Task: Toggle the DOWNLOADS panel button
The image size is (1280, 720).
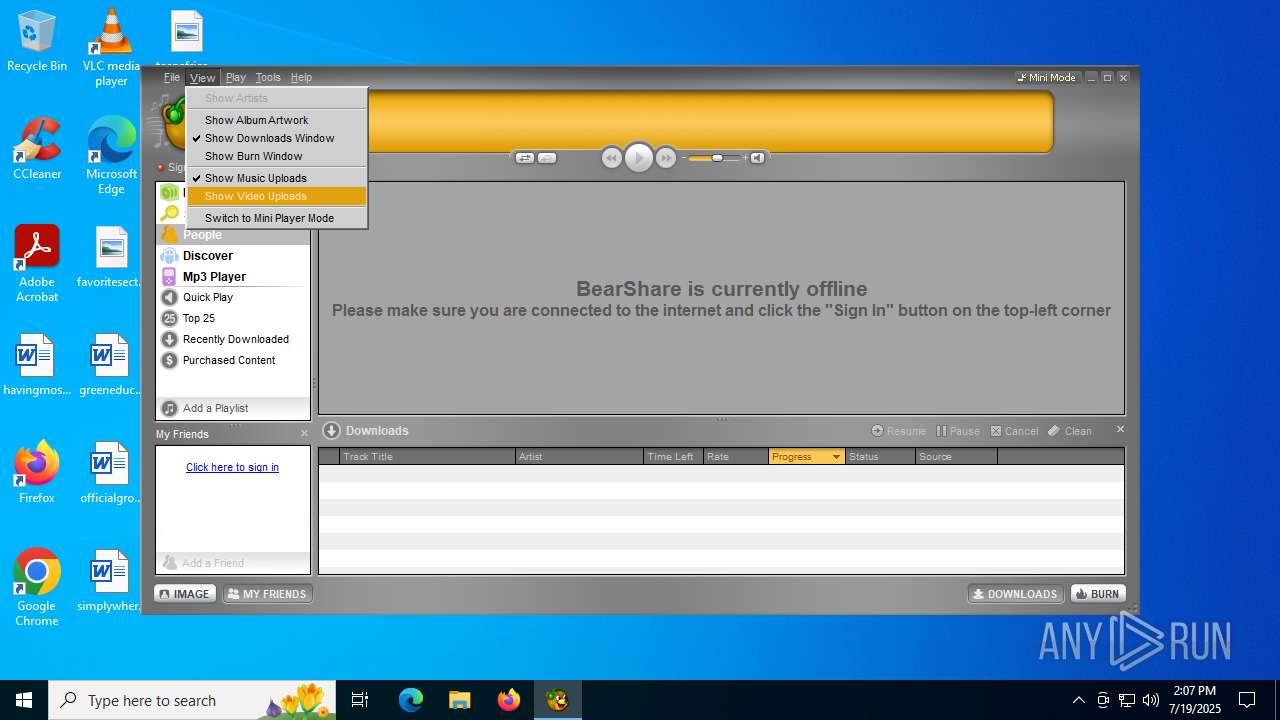Action: tap(1015, 594)
